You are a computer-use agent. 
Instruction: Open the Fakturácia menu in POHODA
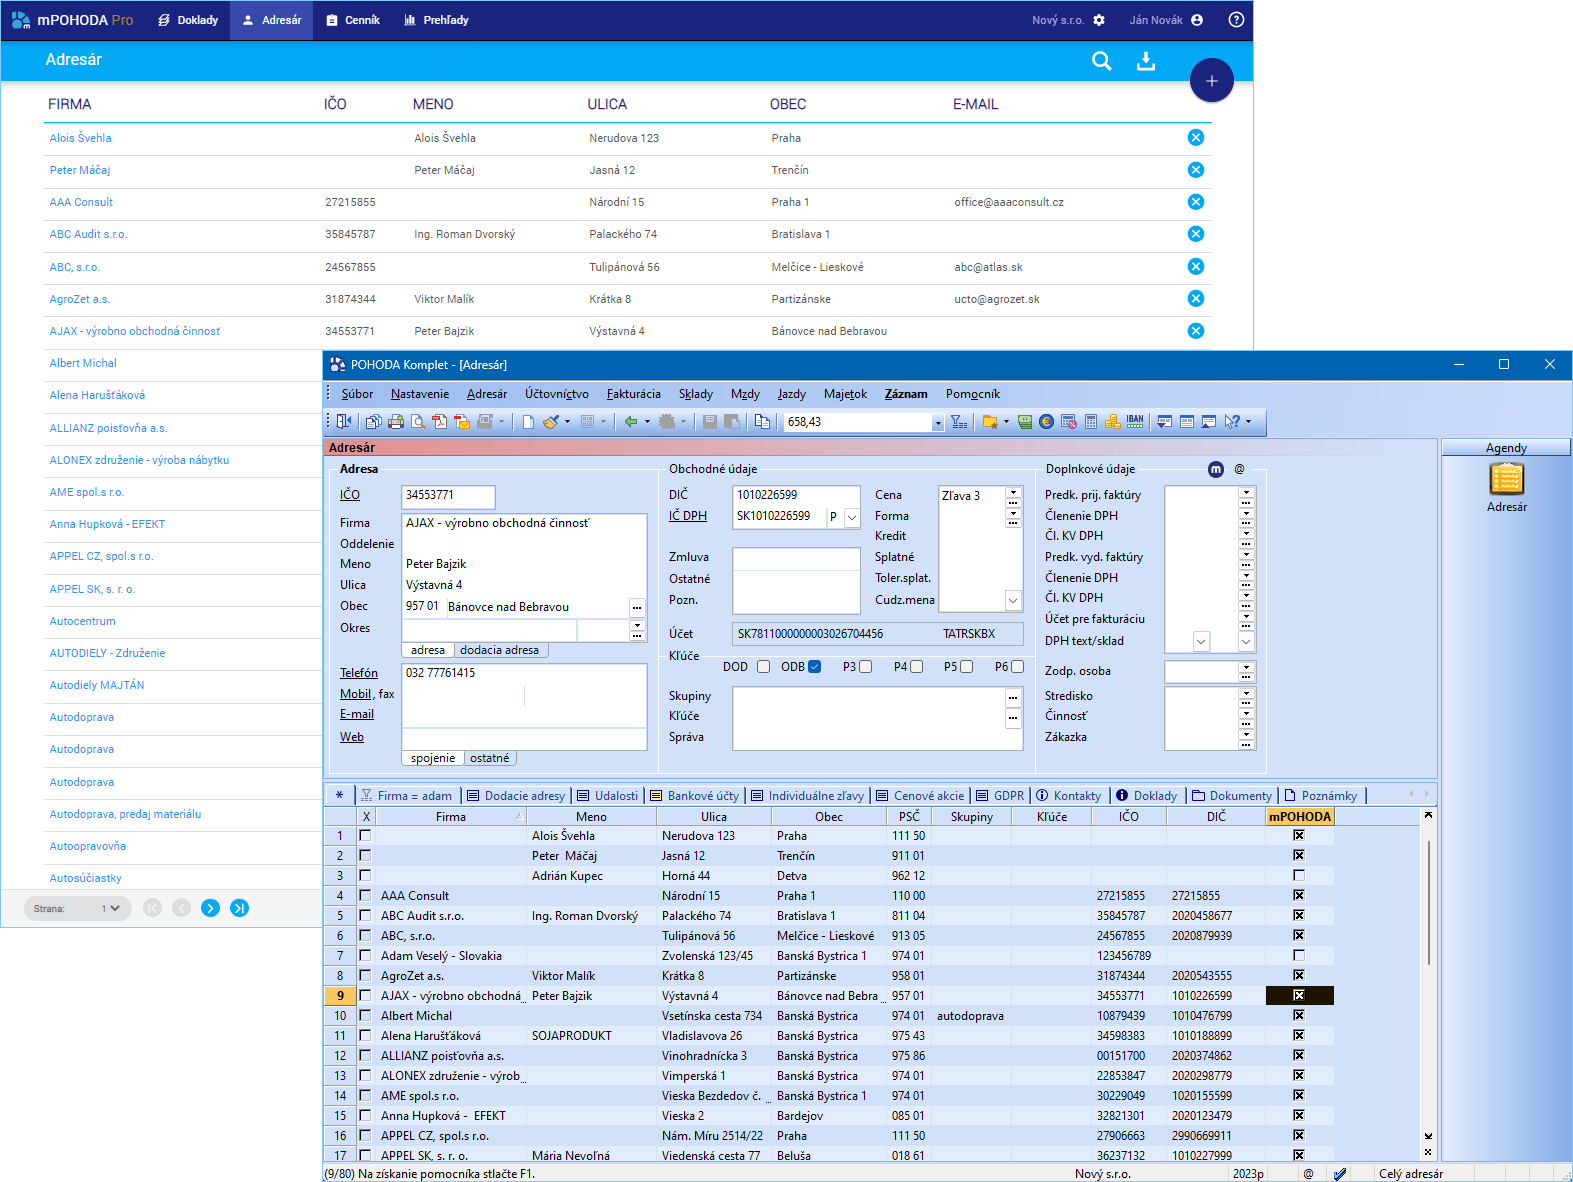633,394
